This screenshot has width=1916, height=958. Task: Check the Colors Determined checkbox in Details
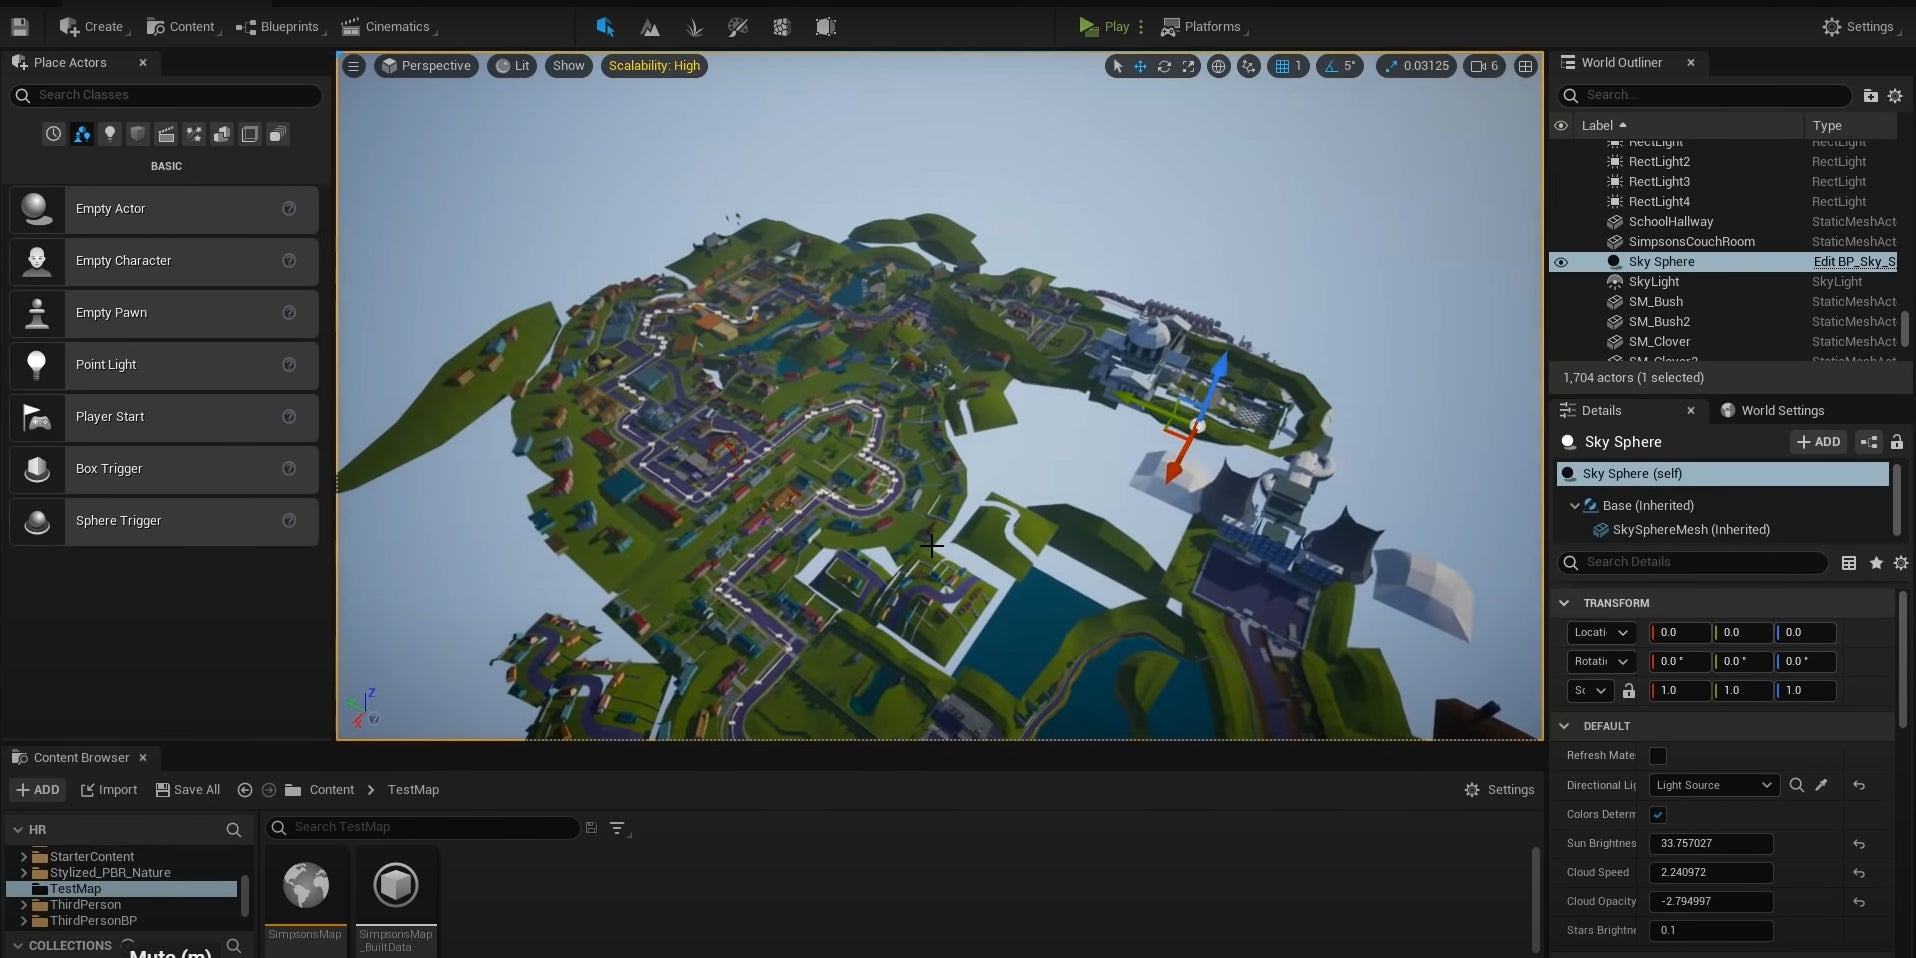(1658, 815)
